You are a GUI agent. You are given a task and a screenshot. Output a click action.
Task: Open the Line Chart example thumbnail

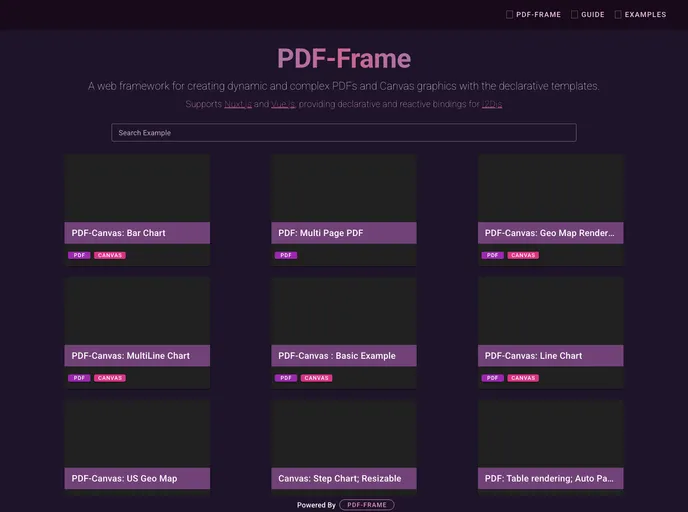click(x=551, y=311)
